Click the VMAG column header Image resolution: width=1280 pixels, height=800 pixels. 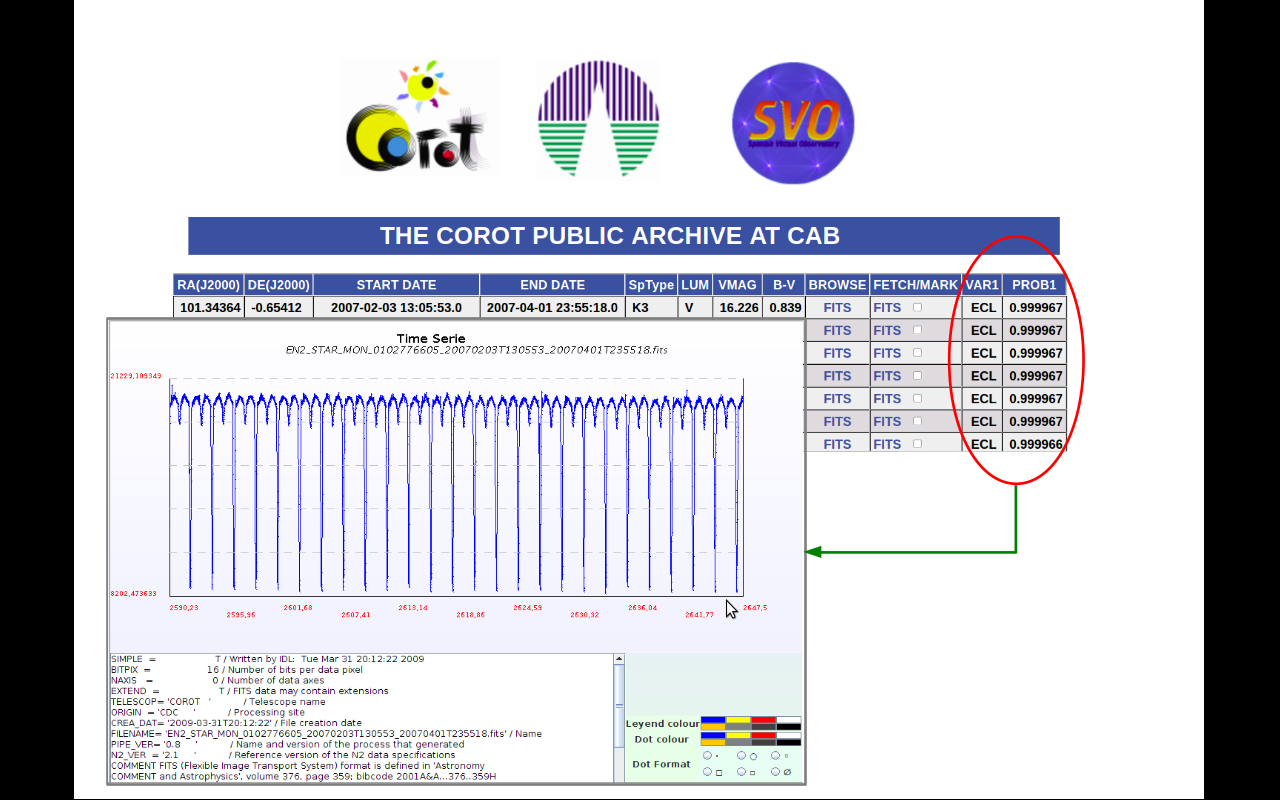tap(737, 285)
